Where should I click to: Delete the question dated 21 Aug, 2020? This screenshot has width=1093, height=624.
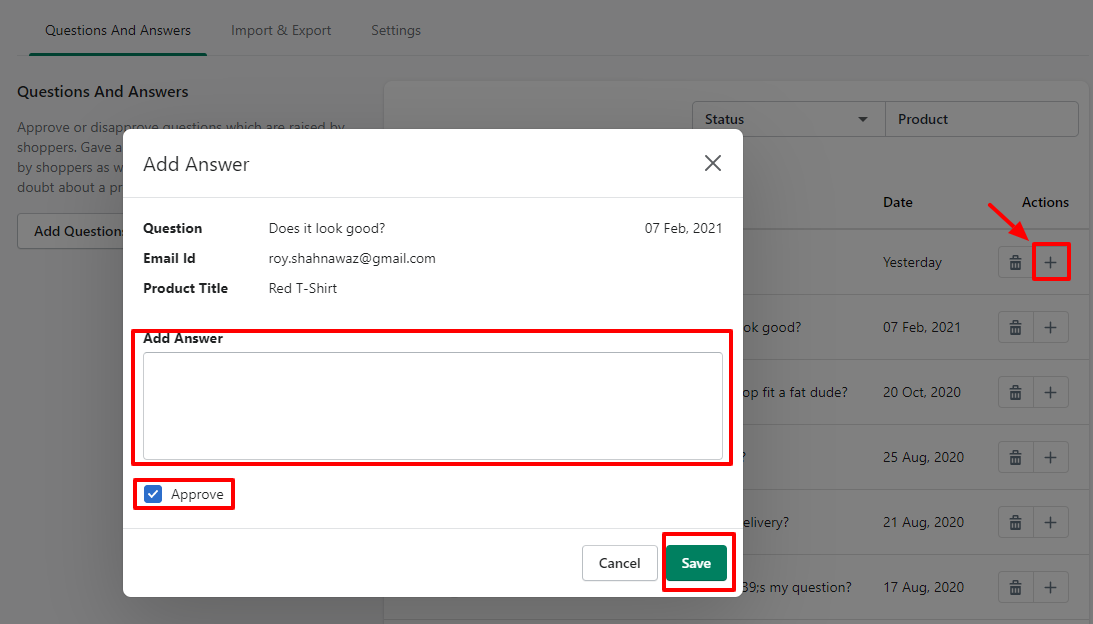[x=1016, y=522]
